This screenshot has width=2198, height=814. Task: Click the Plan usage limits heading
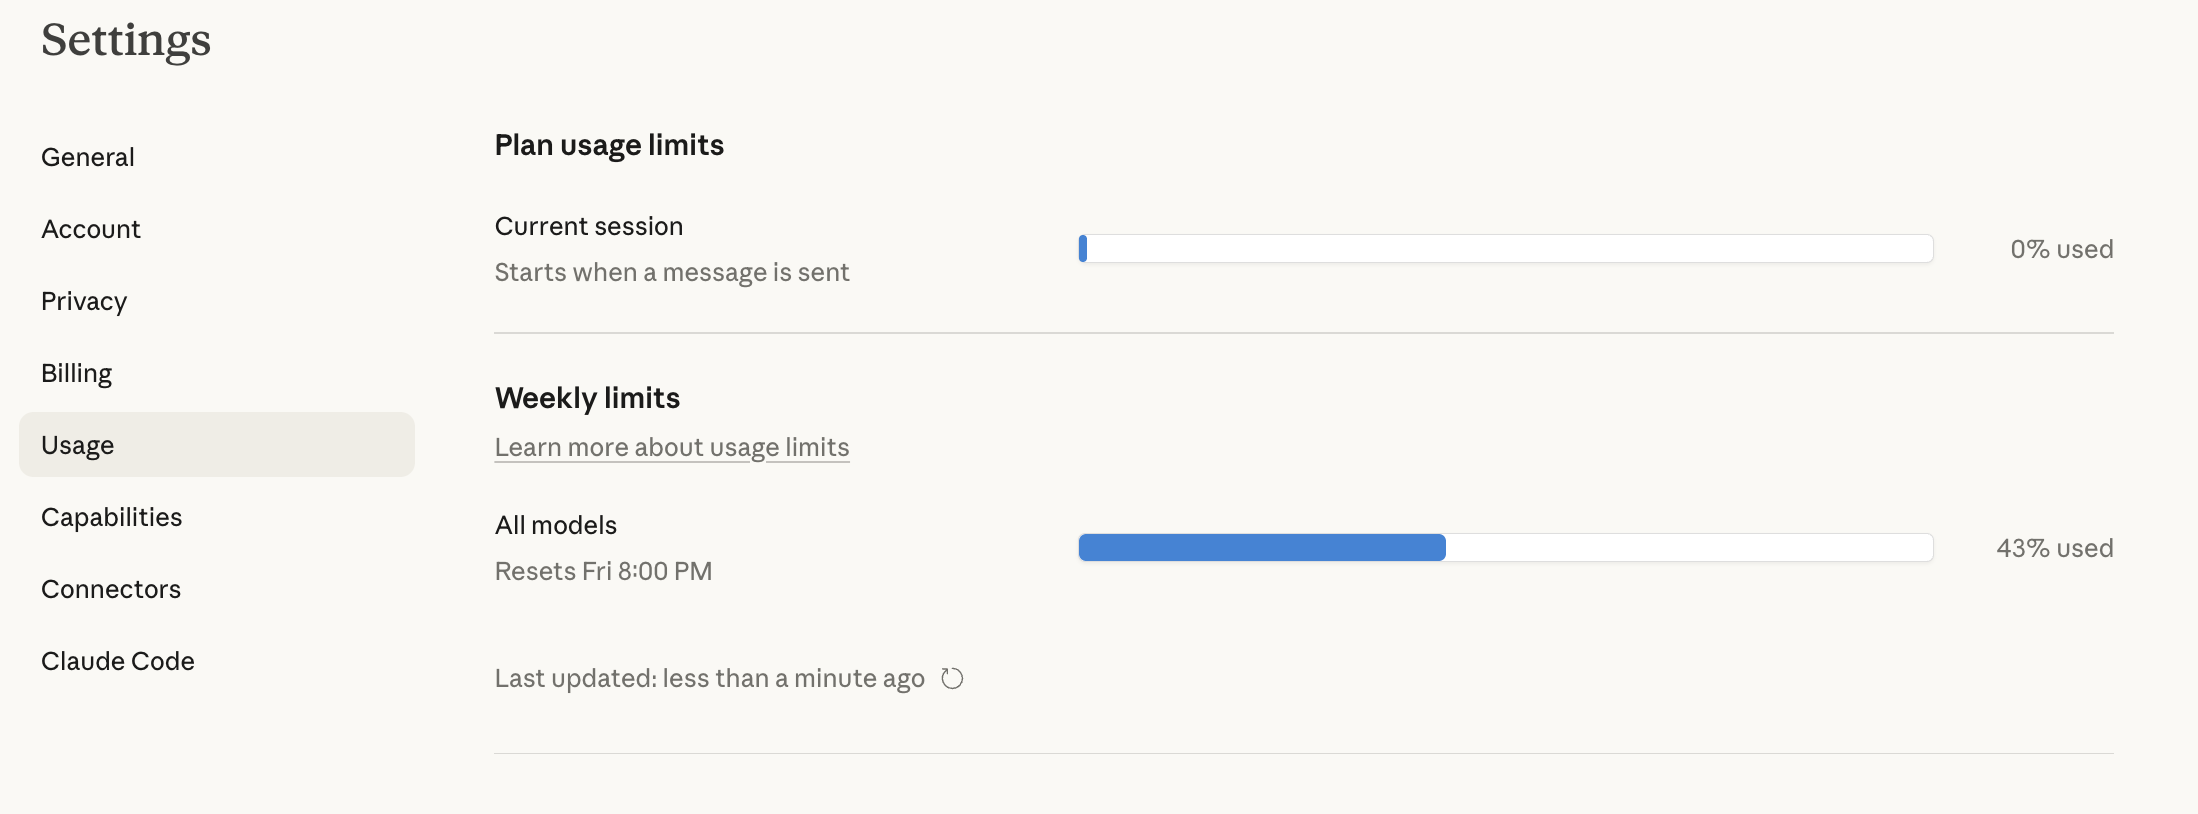[x=609, y=145]
